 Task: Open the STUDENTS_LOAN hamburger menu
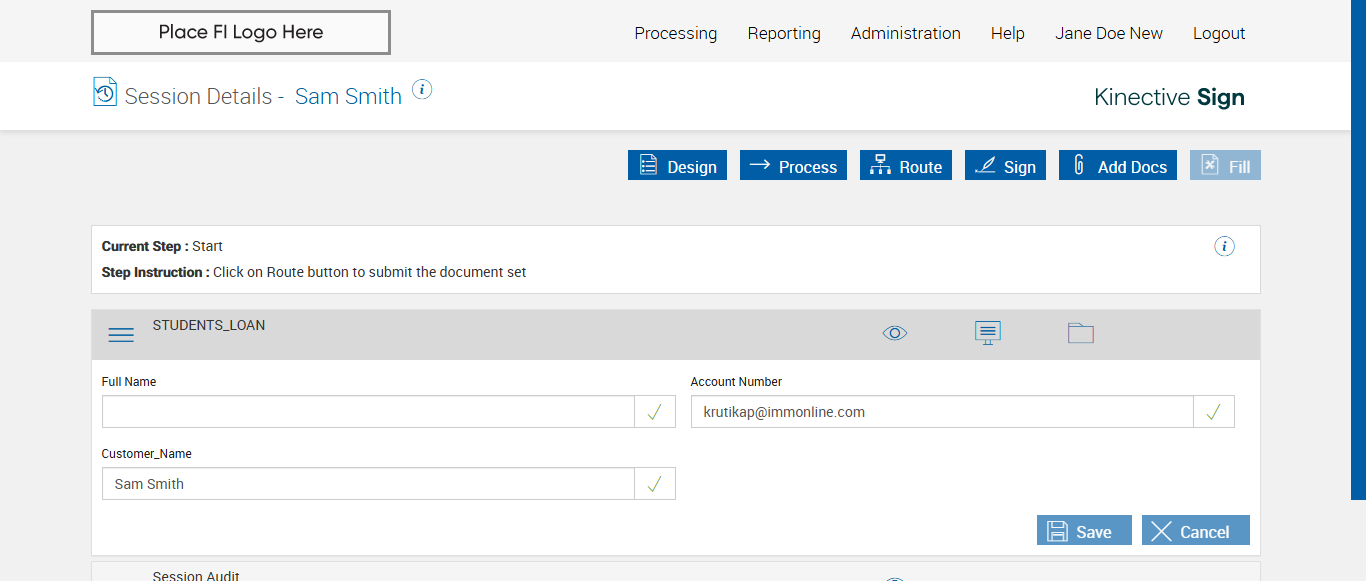click(x=121, y=335)
